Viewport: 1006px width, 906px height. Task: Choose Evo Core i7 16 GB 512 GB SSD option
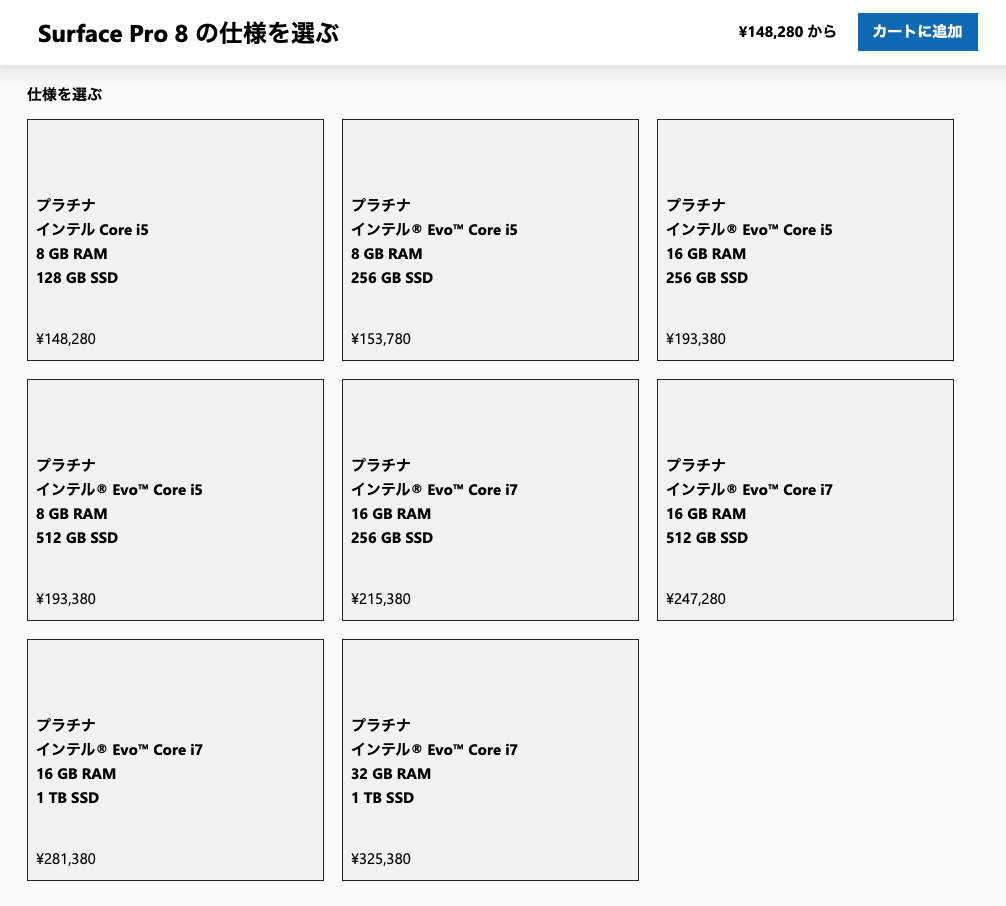pos(805,500)
